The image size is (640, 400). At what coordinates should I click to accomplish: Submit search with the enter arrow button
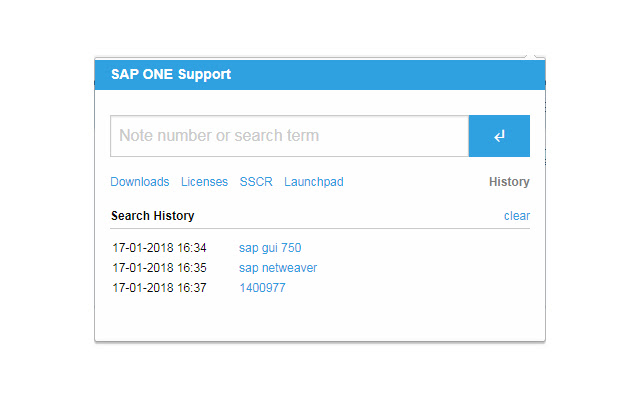point(499,136)
